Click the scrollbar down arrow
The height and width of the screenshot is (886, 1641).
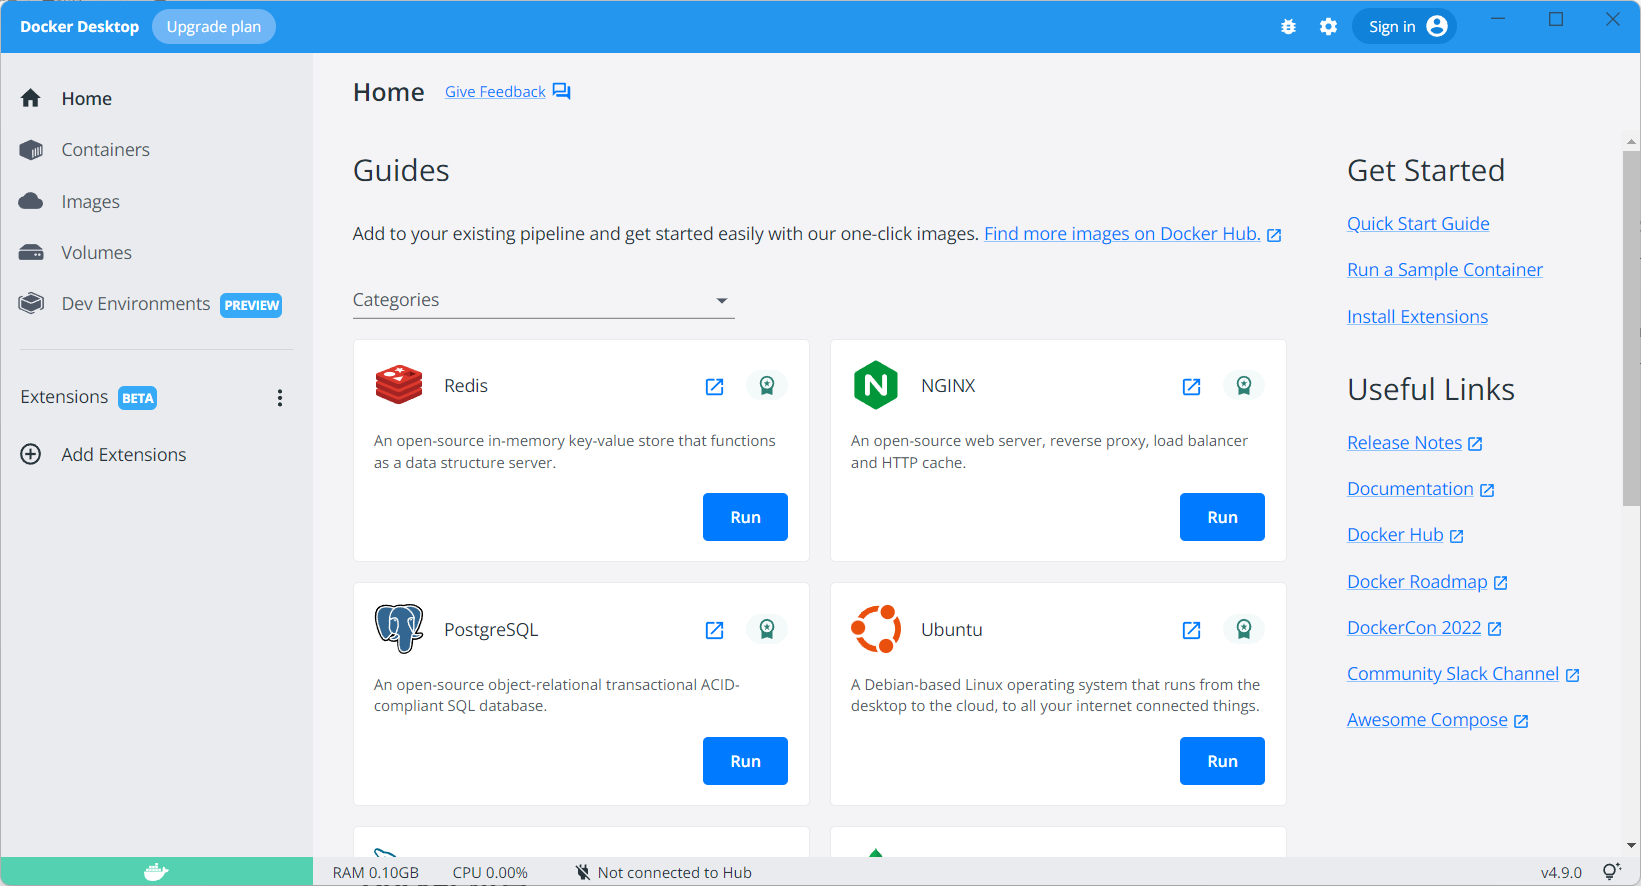[x=1631, y=846]
